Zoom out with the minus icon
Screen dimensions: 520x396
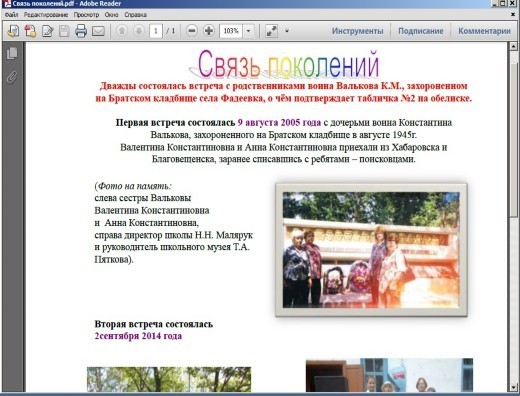192,31
